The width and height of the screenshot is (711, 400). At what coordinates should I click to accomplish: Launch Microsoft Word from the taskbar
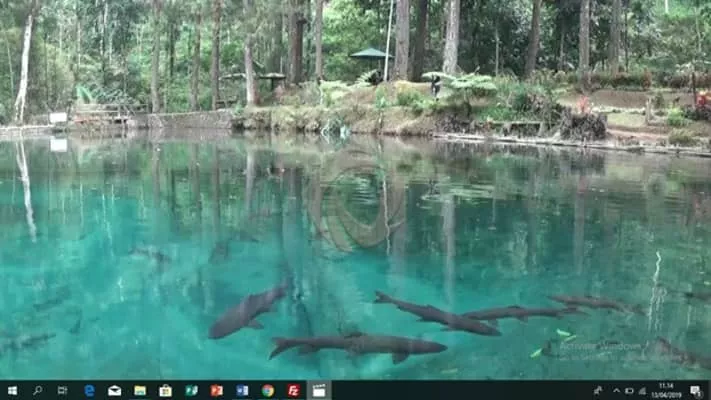pos(242,390)
